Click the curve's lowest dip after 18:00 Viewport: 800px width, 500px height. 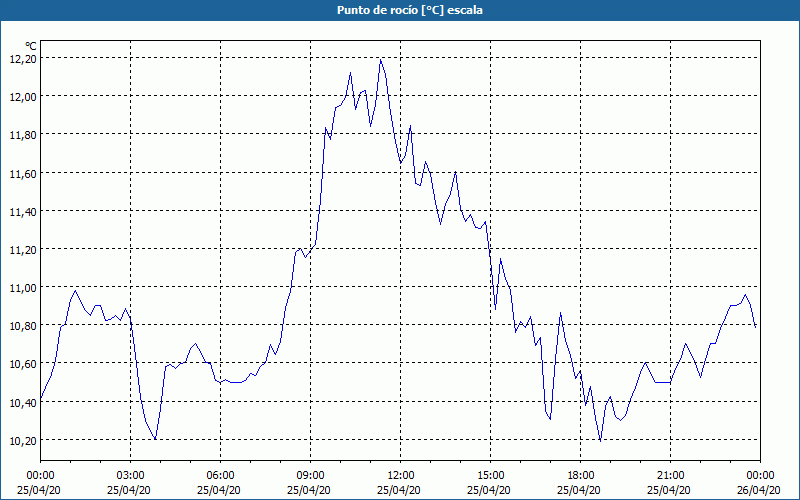tap(601, 440)
